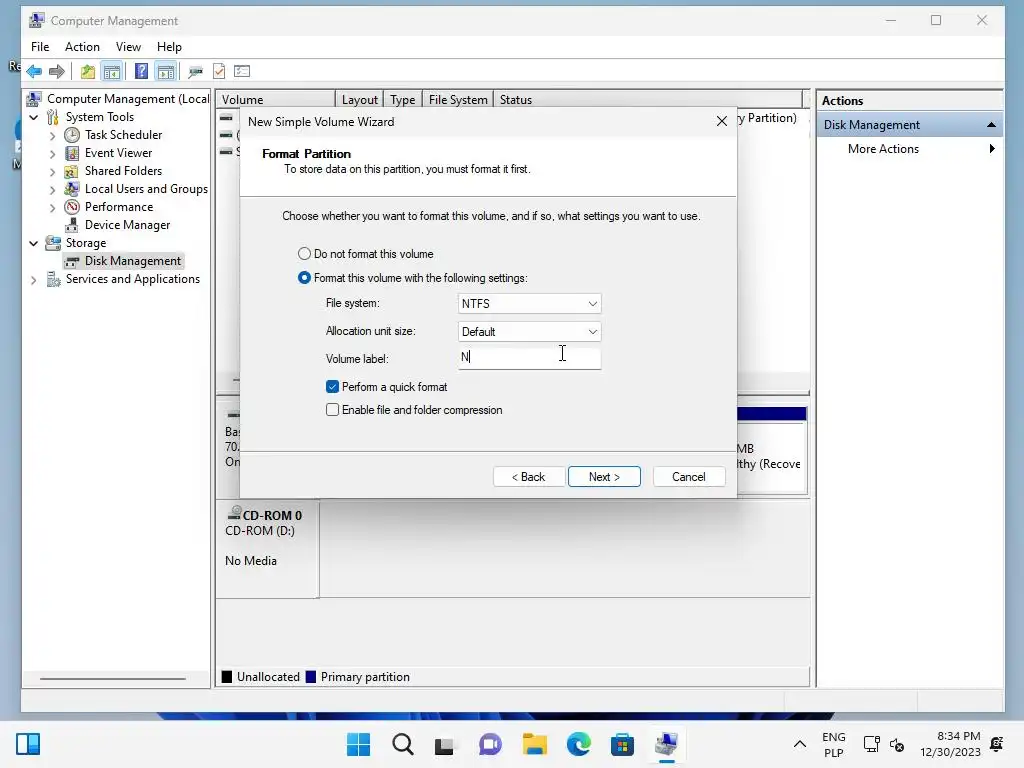Click the Rescan Disks toolbar icon

[195, 71]
